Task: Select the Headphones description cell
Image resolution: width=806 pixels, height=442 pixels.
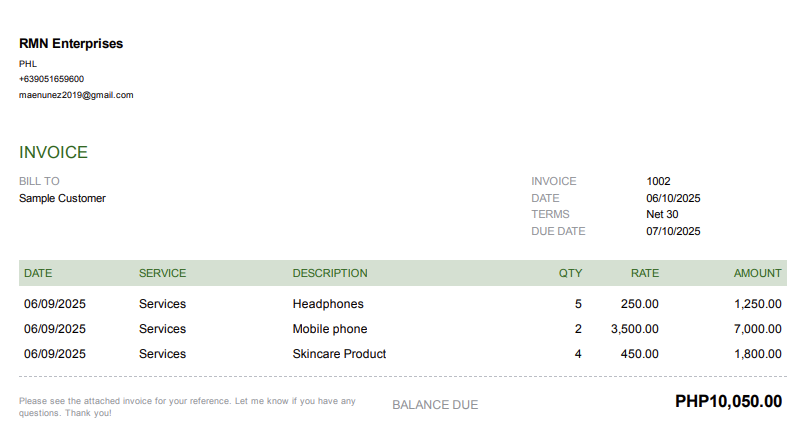Action: tap(328, 304)
